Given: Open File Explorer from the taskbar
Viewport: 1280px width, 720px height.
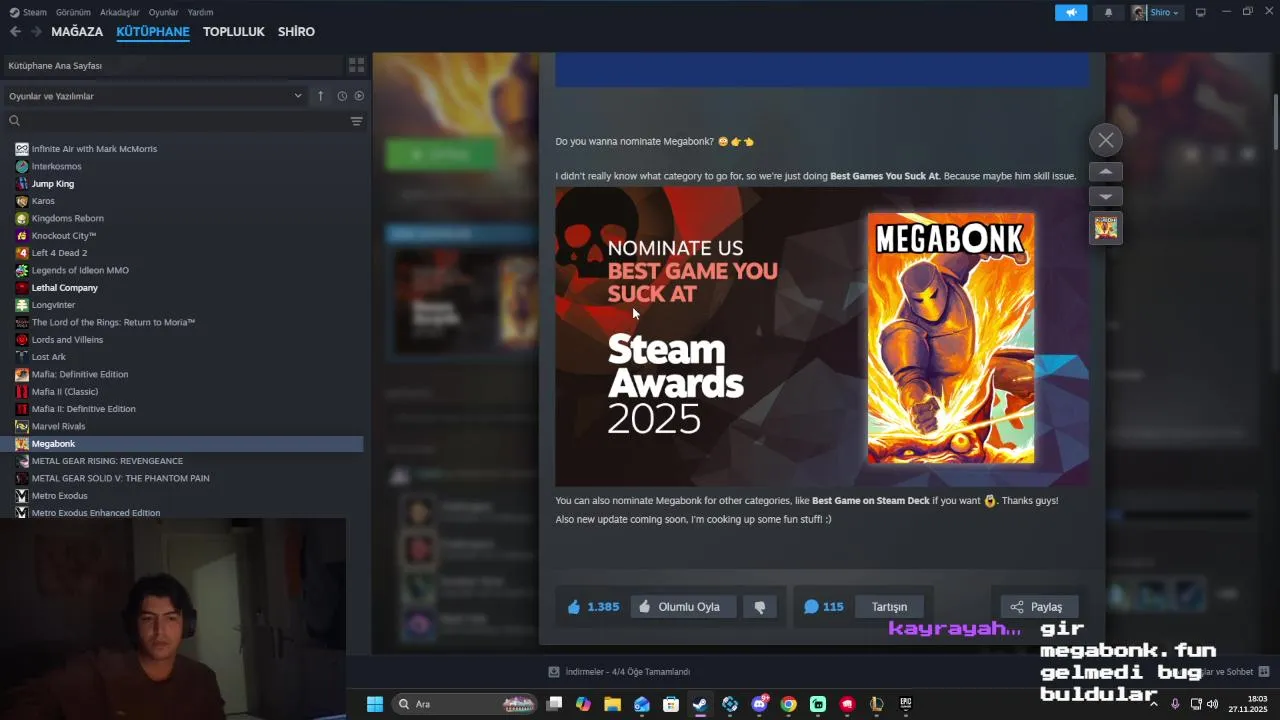Looking at the screenshot, I should click(612, 704).
